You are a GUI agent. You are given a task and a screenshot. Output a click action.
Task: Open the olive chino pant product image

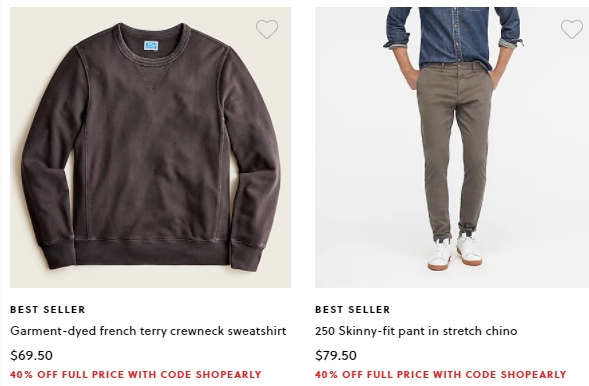(x=452, y=147)
